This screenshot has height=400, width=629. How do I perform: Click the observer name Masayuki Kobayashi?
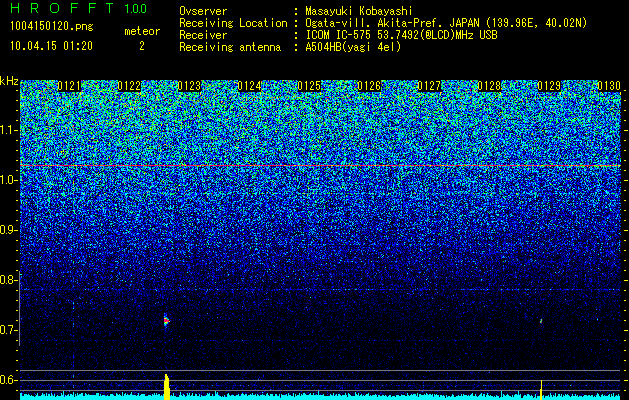[x=359, y=12]
